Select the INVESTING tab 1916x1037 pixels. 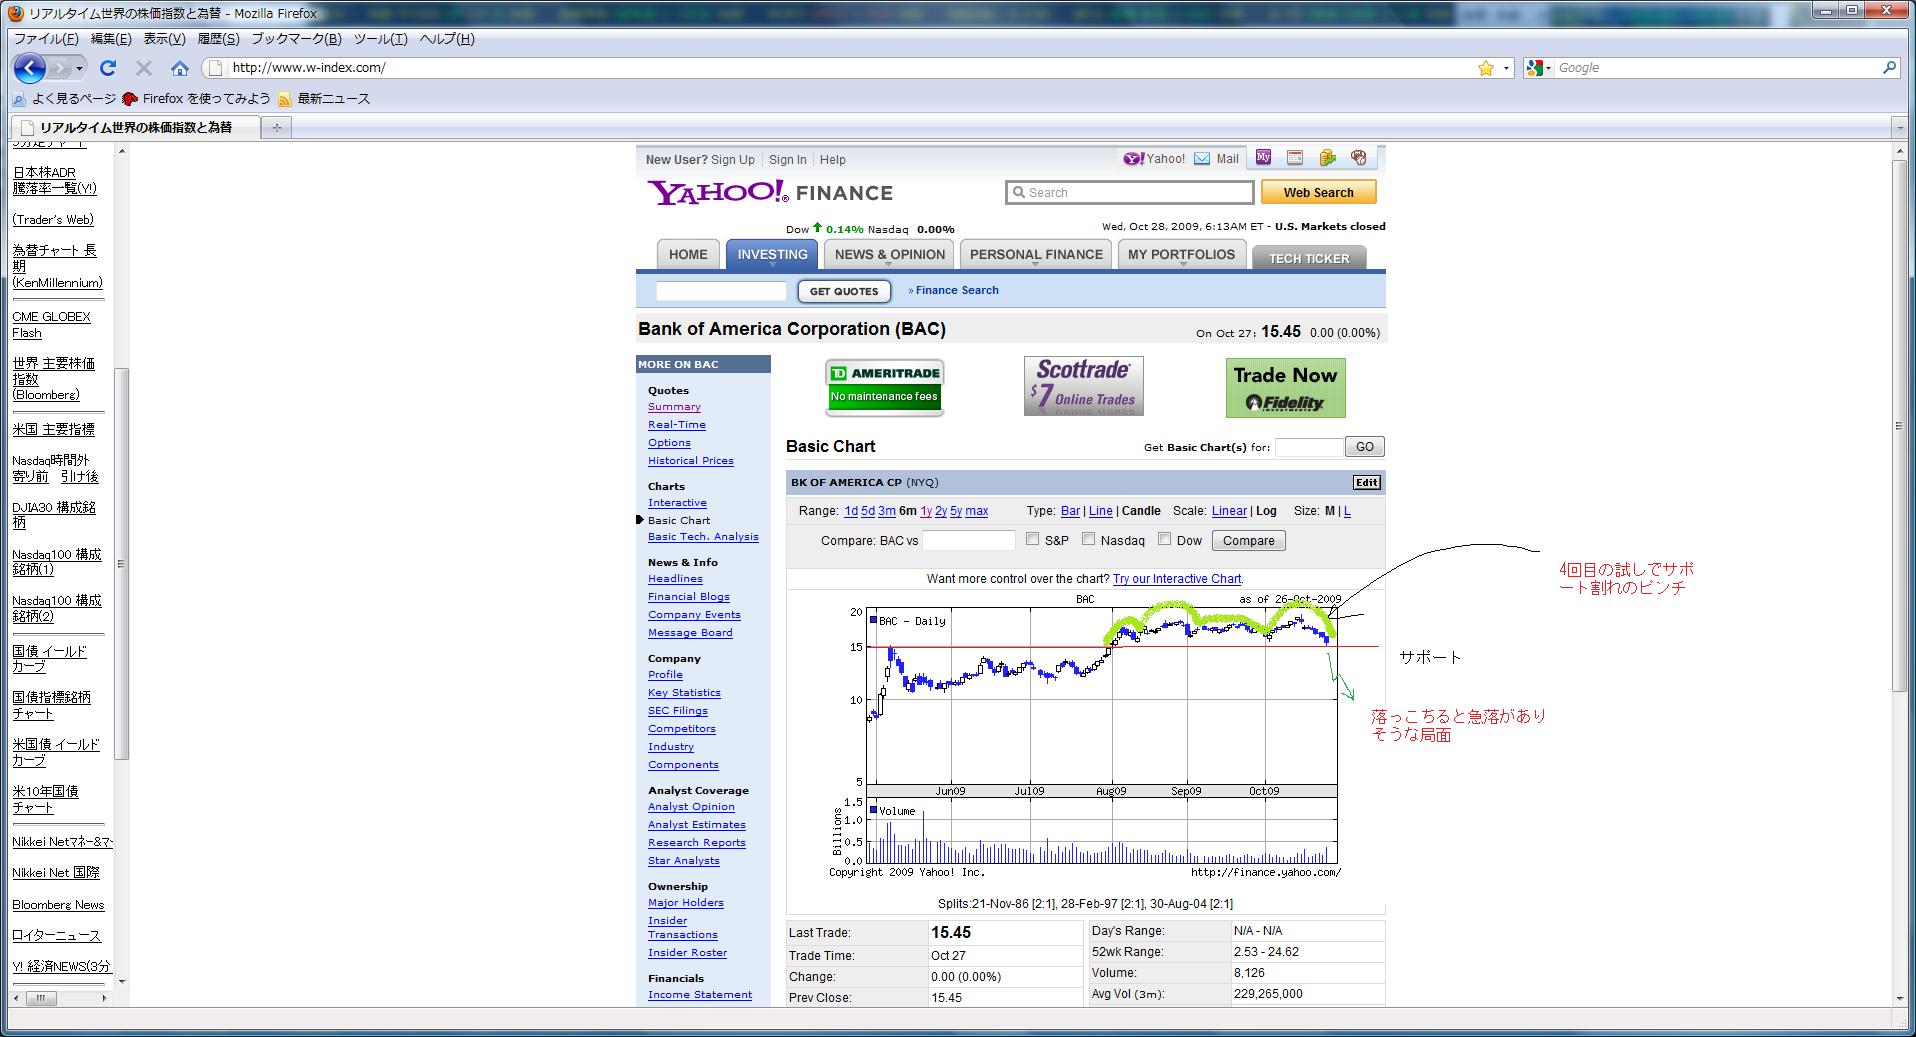tap(772, 254)
